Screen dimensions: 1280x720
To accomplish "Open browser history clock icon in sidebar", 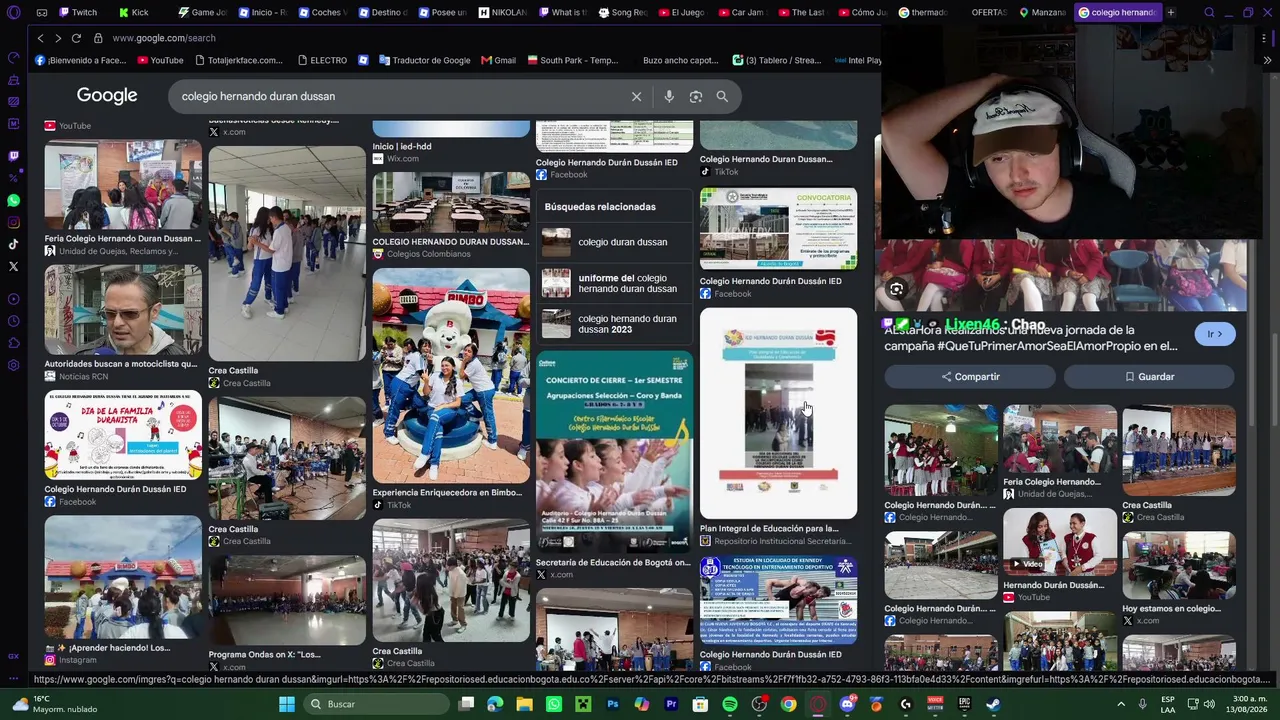I will [x=13, y=321].
